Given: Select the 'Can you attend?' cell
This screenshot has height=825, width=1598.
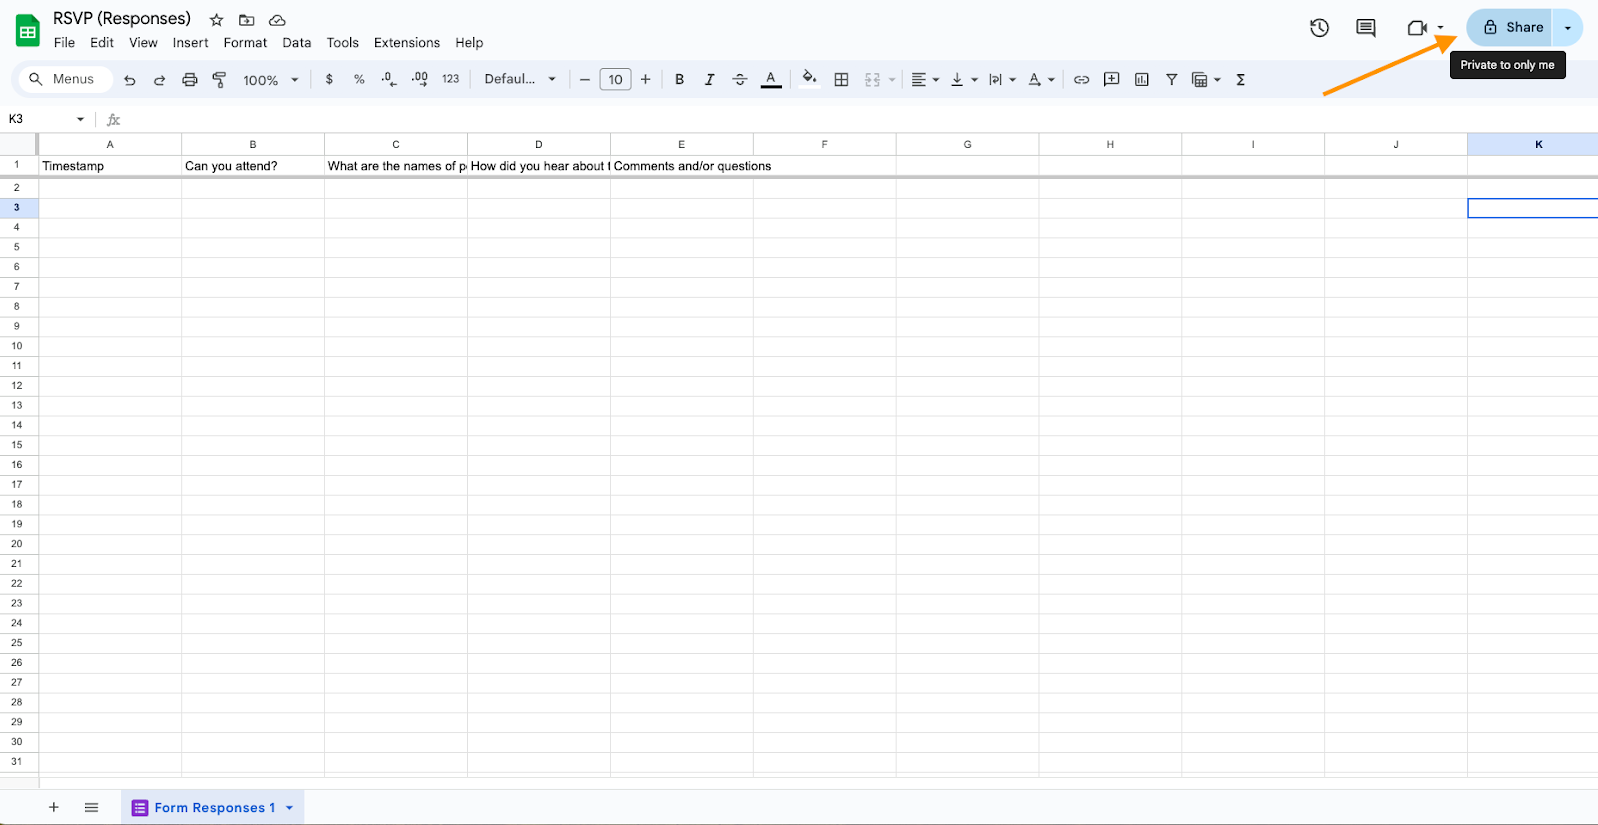Looking at the screenshot, I should (x=253, y=166).
